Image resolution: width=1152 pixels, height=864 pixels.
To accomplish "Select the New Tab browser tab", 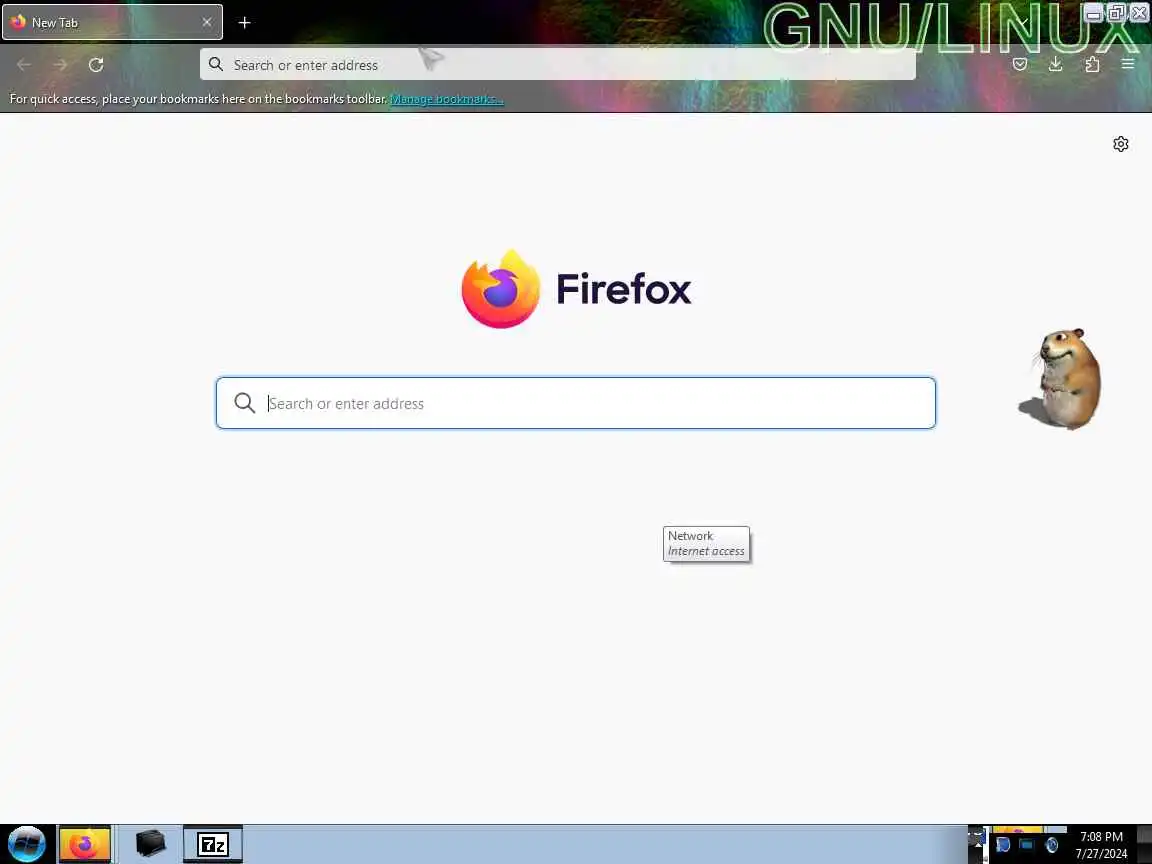I will [x=112, y=23].
